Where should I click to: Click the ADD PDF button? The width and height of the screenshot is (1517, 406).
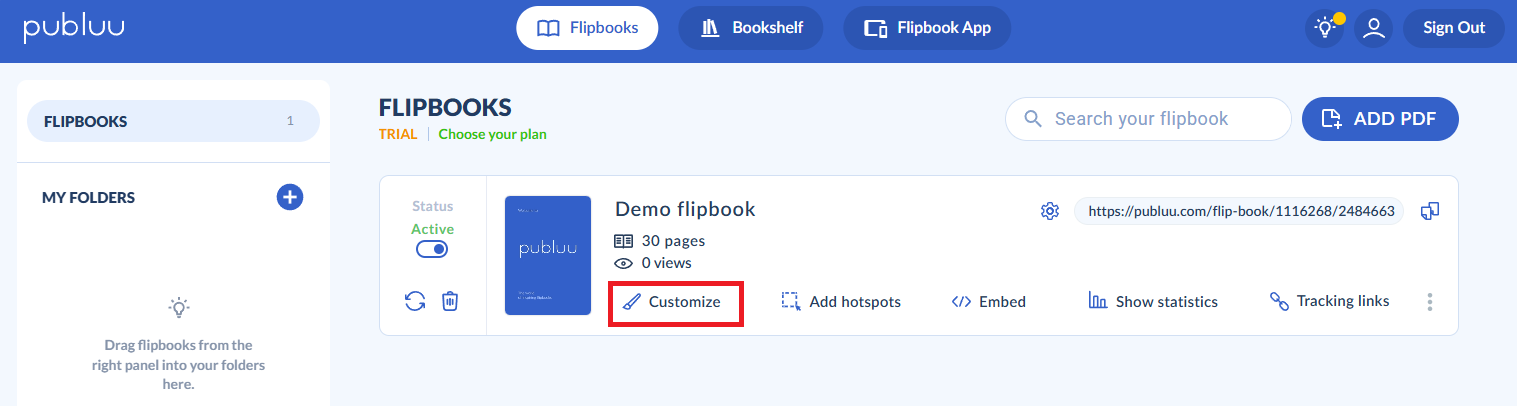coord(1380,119)
